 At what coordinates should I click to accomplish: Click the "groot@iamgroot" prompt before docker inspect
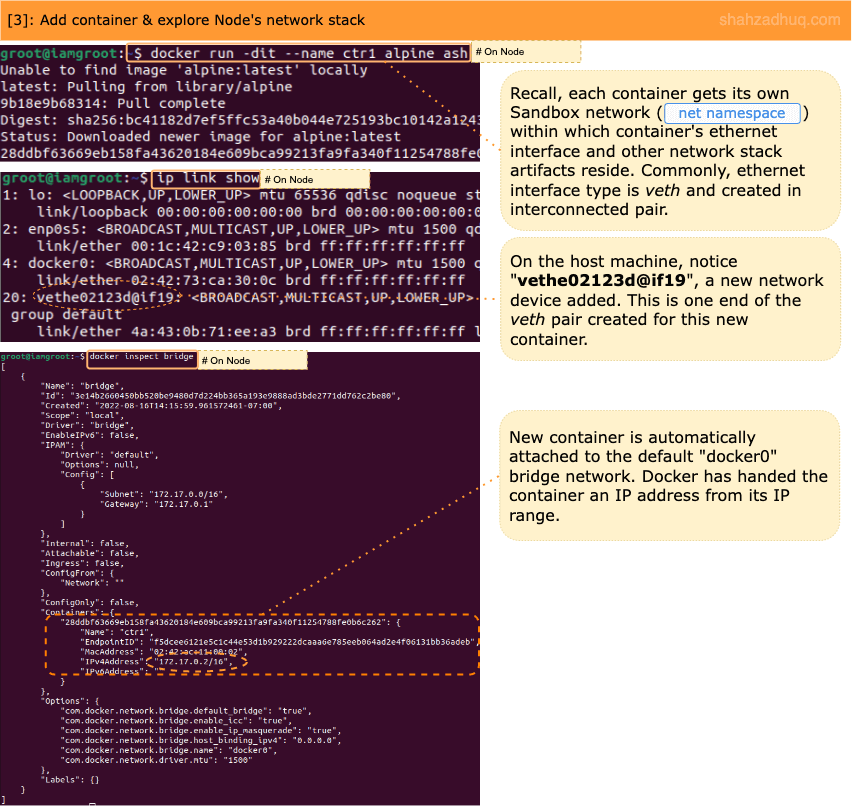point(36,356)
